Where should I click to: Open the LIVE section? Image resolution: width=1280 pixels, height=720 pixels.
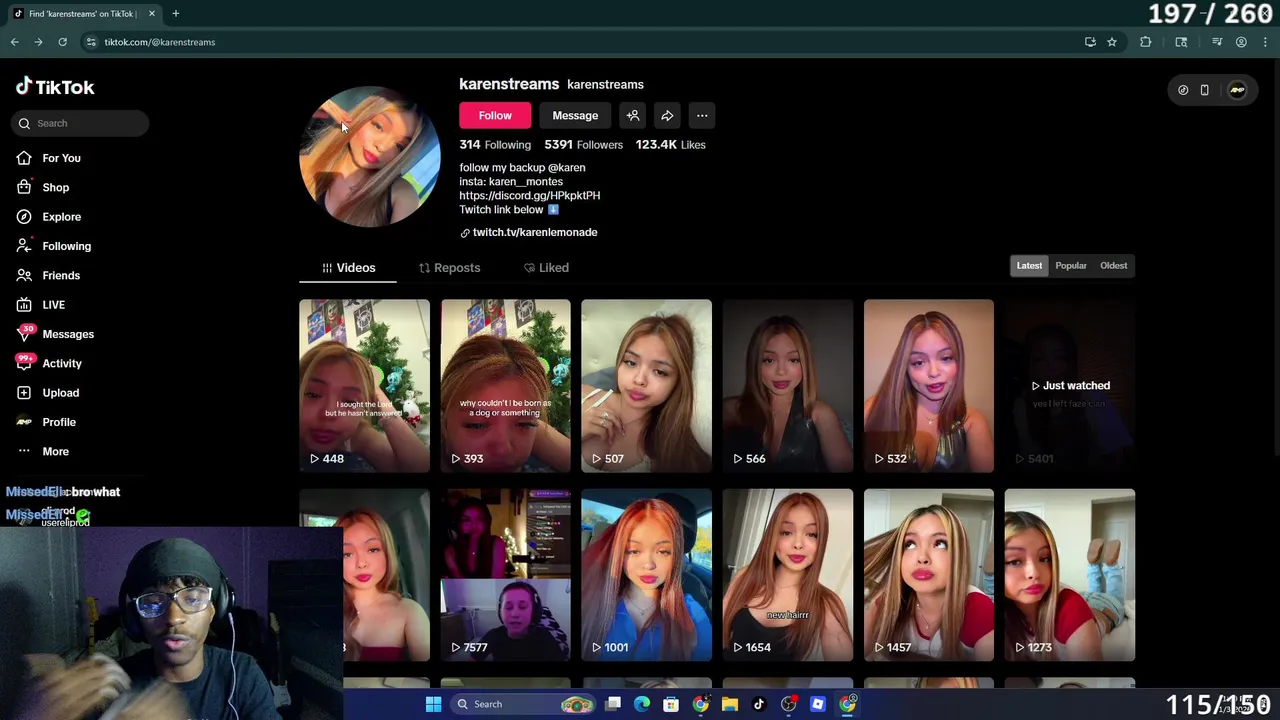pyautogui.click(x=40, y=305)
